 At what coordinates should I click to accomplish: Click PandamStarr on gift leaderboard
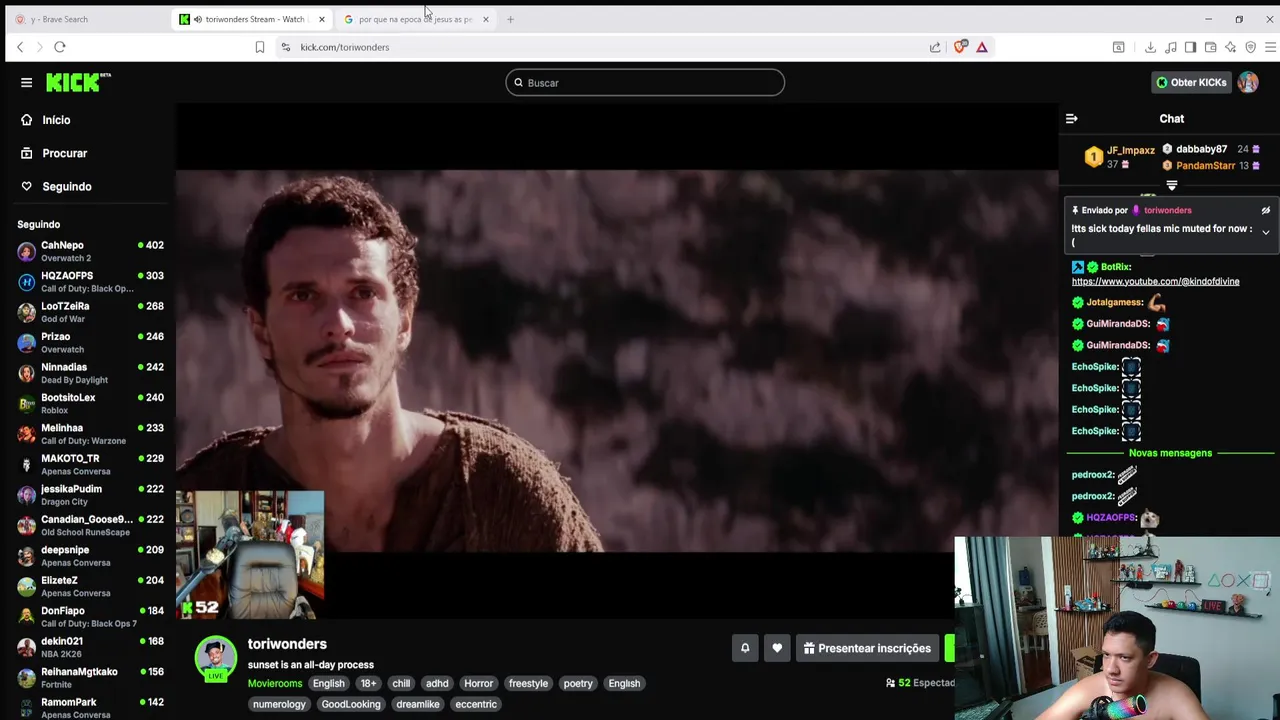[x=1205, y=166]
